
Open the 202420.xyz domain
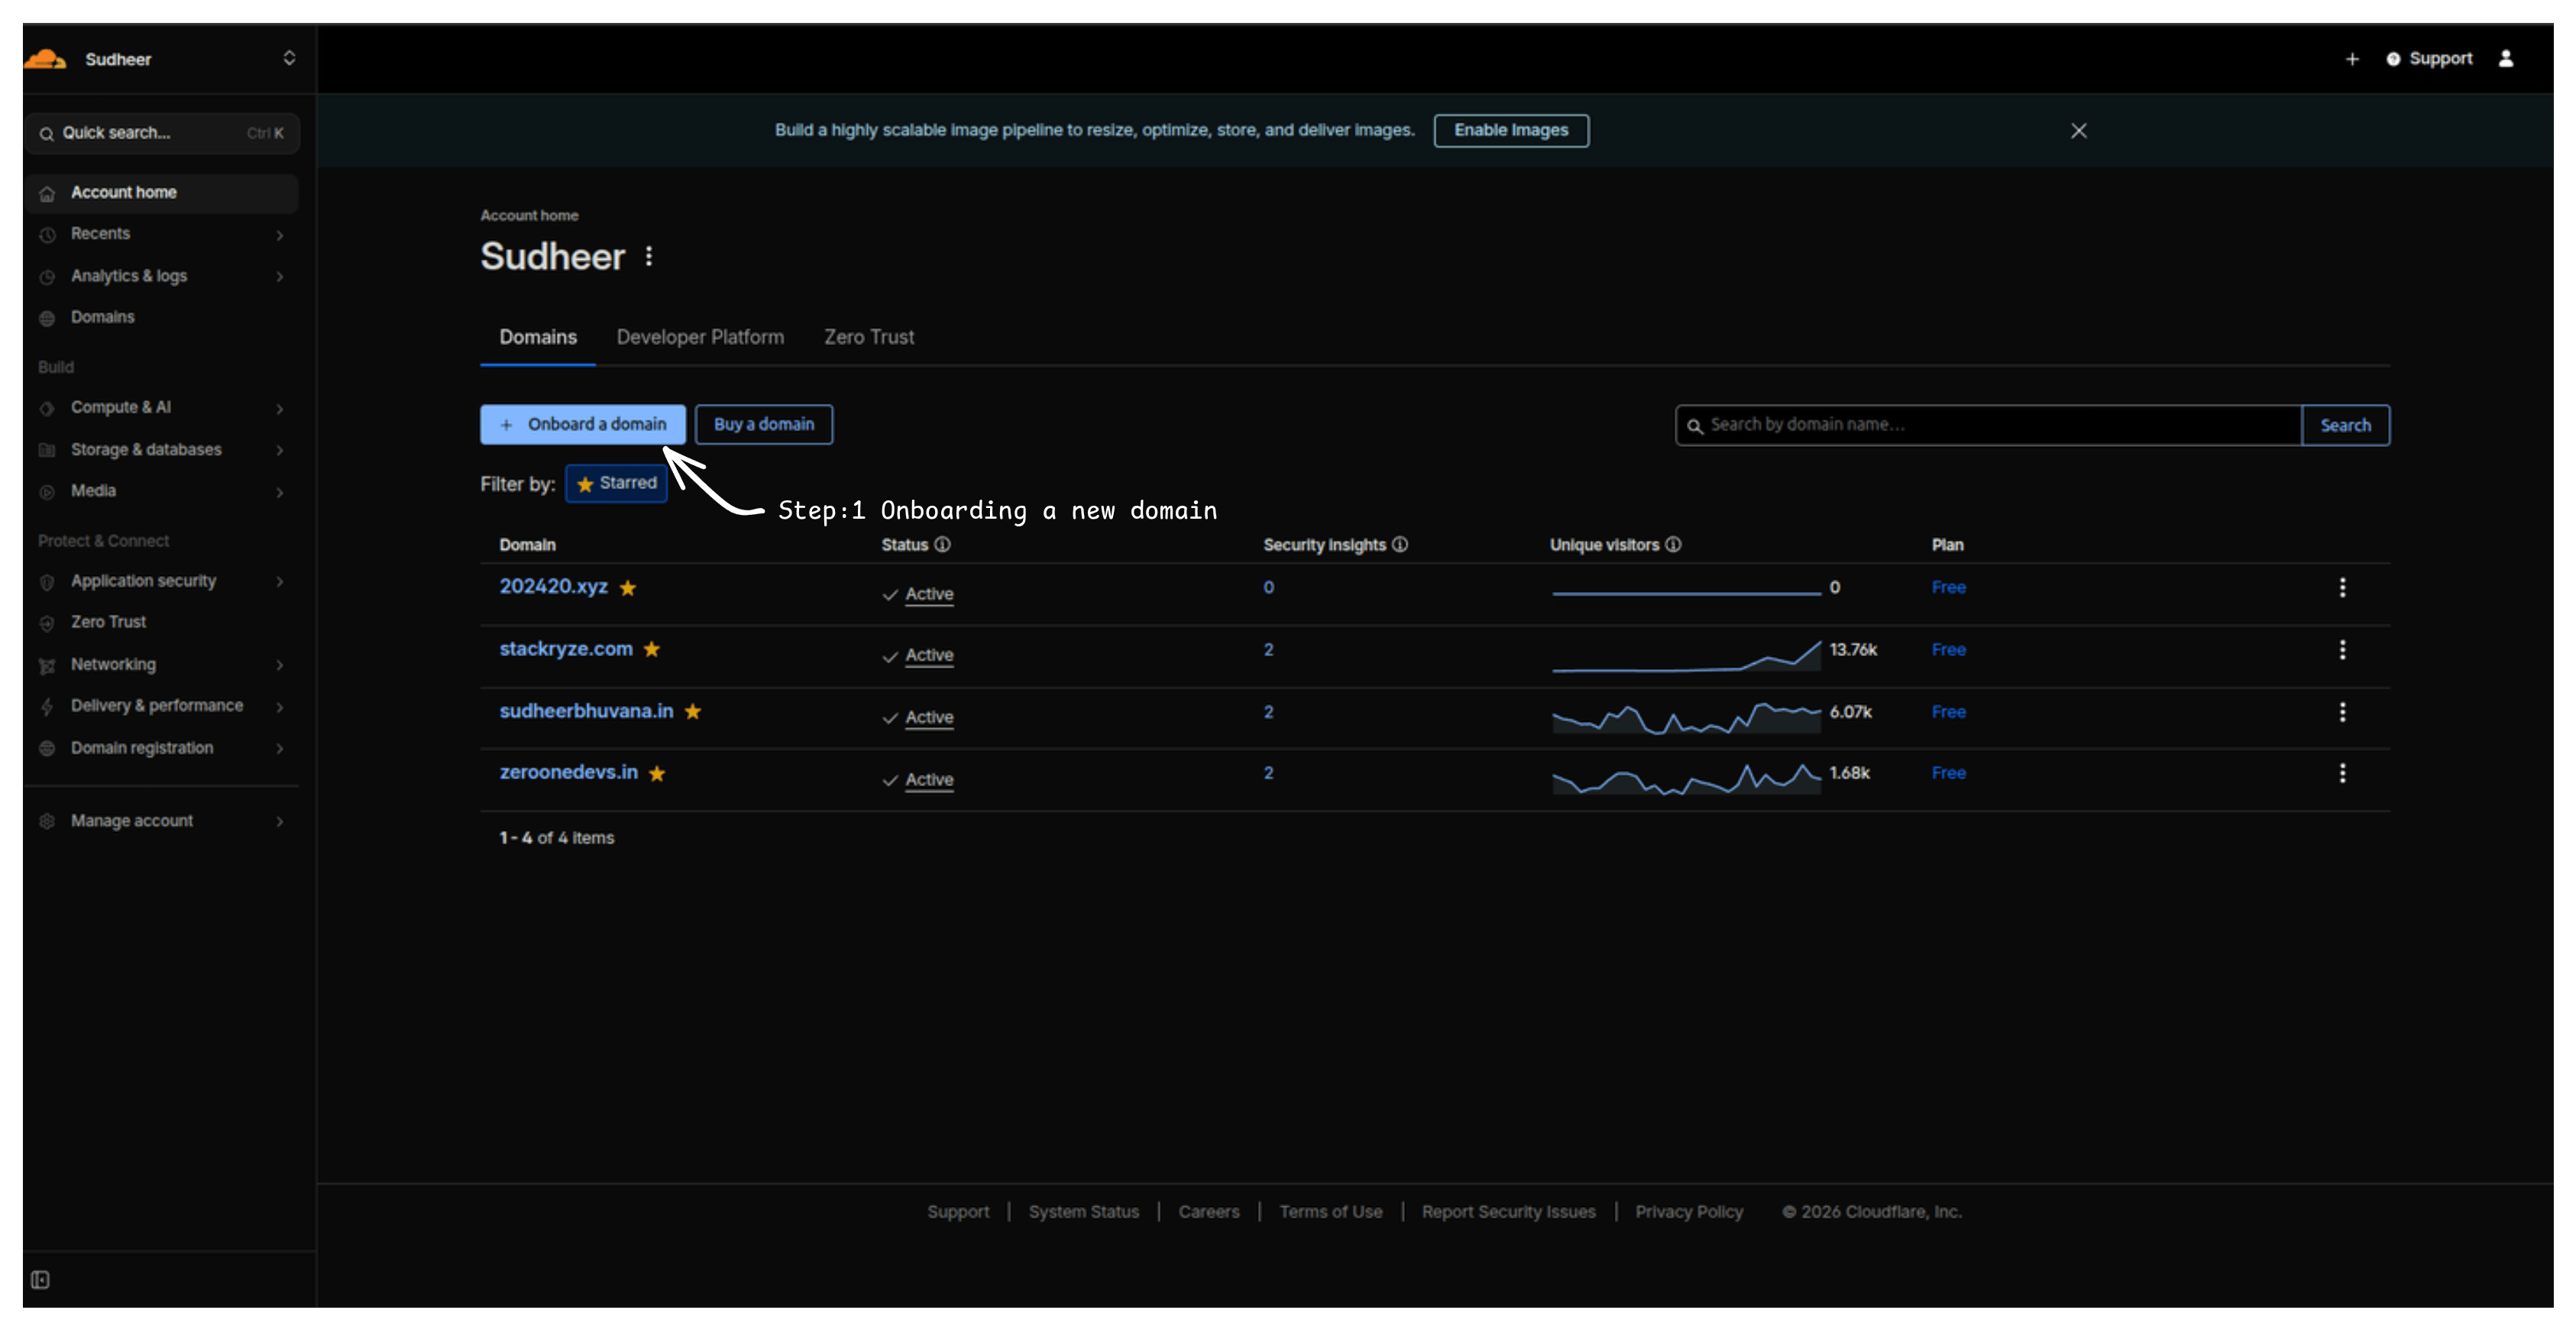[x=553, y=587]
